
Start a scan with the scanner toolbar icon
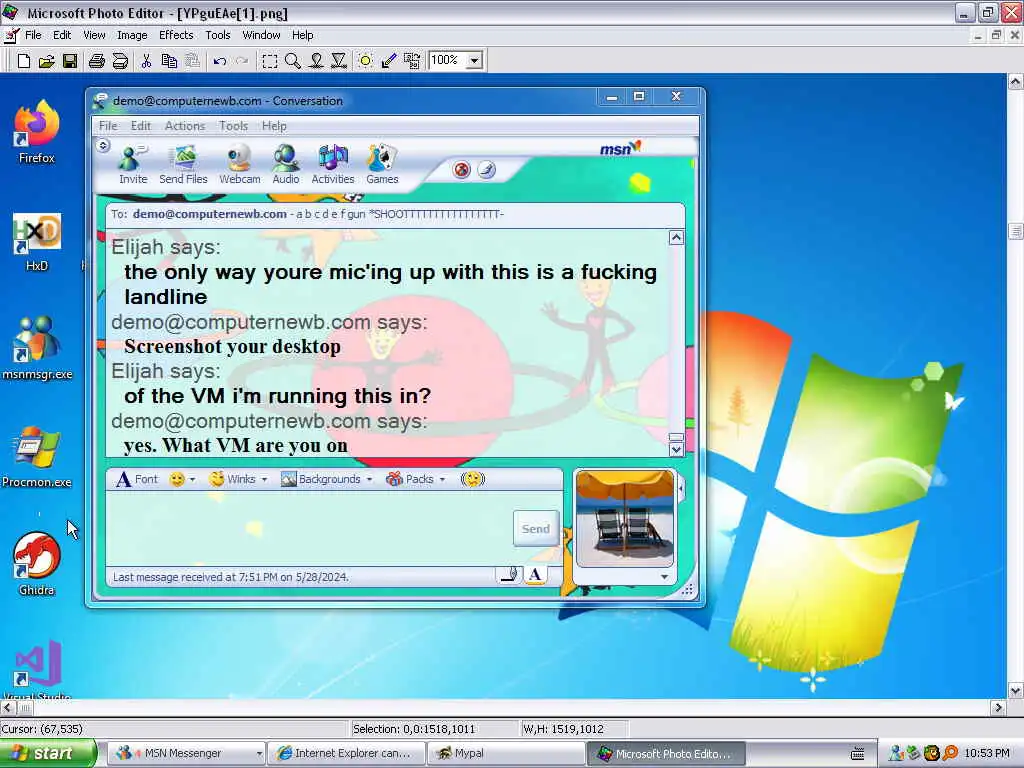[120, 61]
